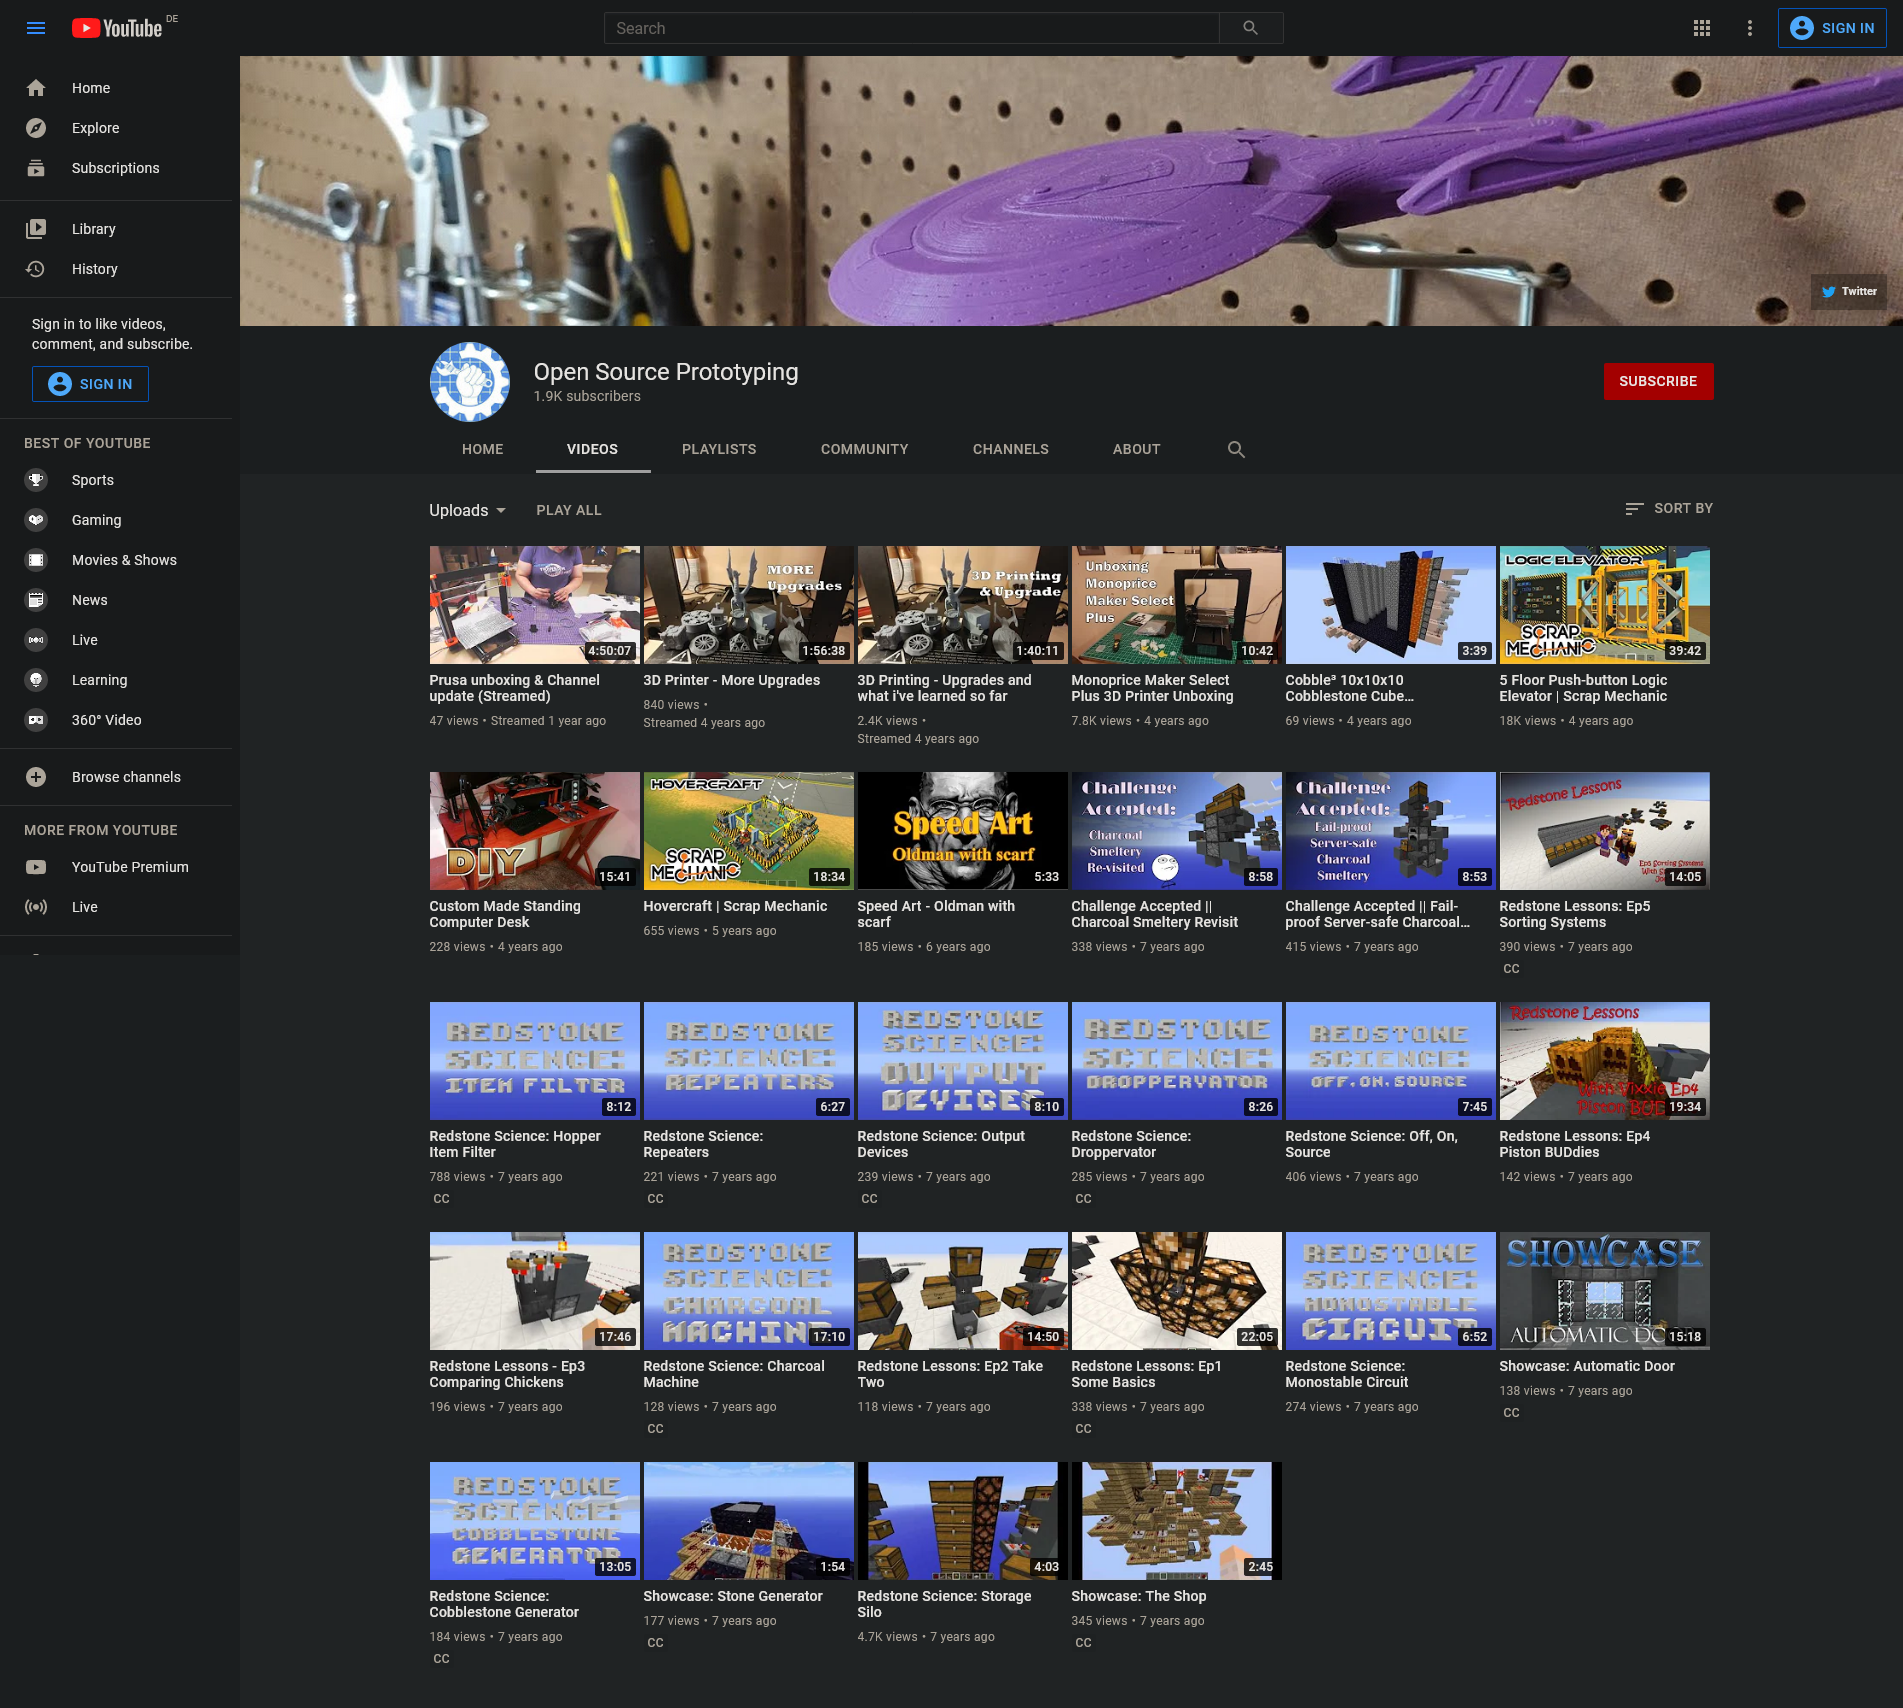Click Sign In button in sidebar
The image size is (1903, 1708).
click(x=90, y=384)
